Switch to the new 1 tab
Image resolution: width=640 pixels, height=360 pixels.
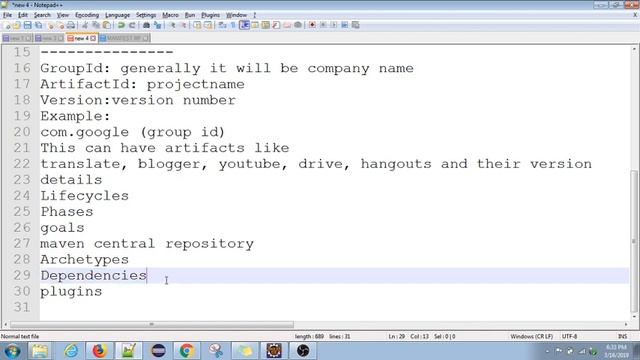[16, 38]
